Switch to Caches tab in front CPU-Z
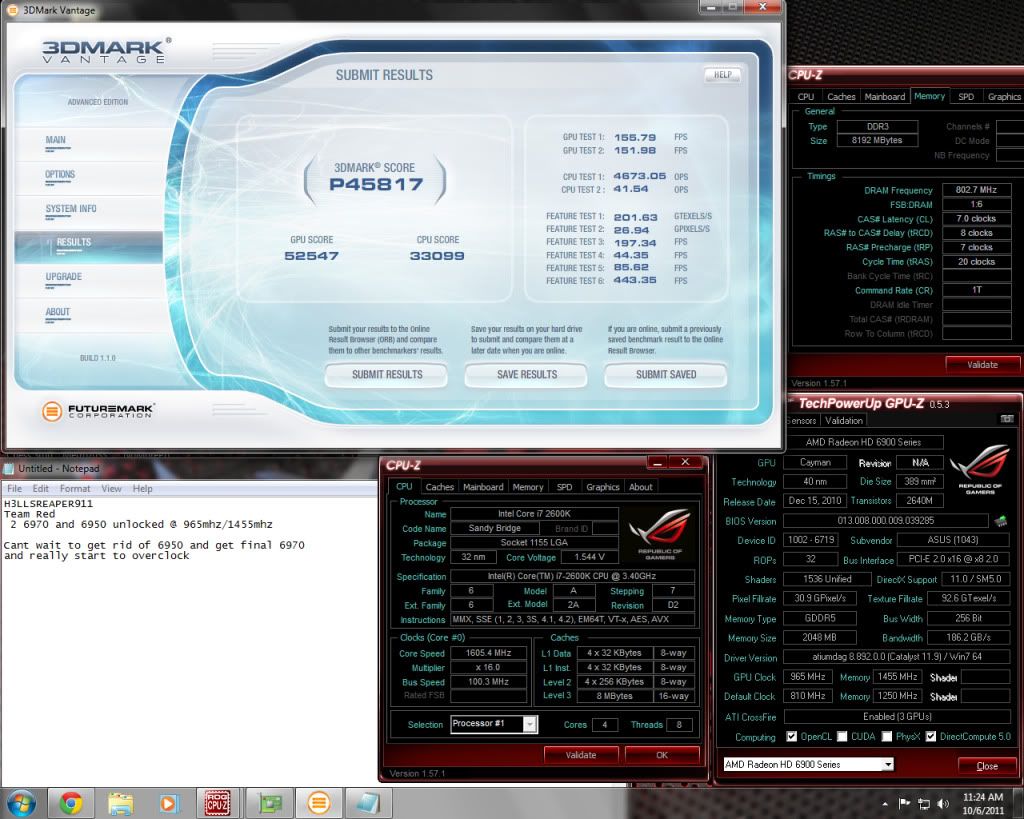Viewport: 1024px width, 819px height. tap(440, 487)
